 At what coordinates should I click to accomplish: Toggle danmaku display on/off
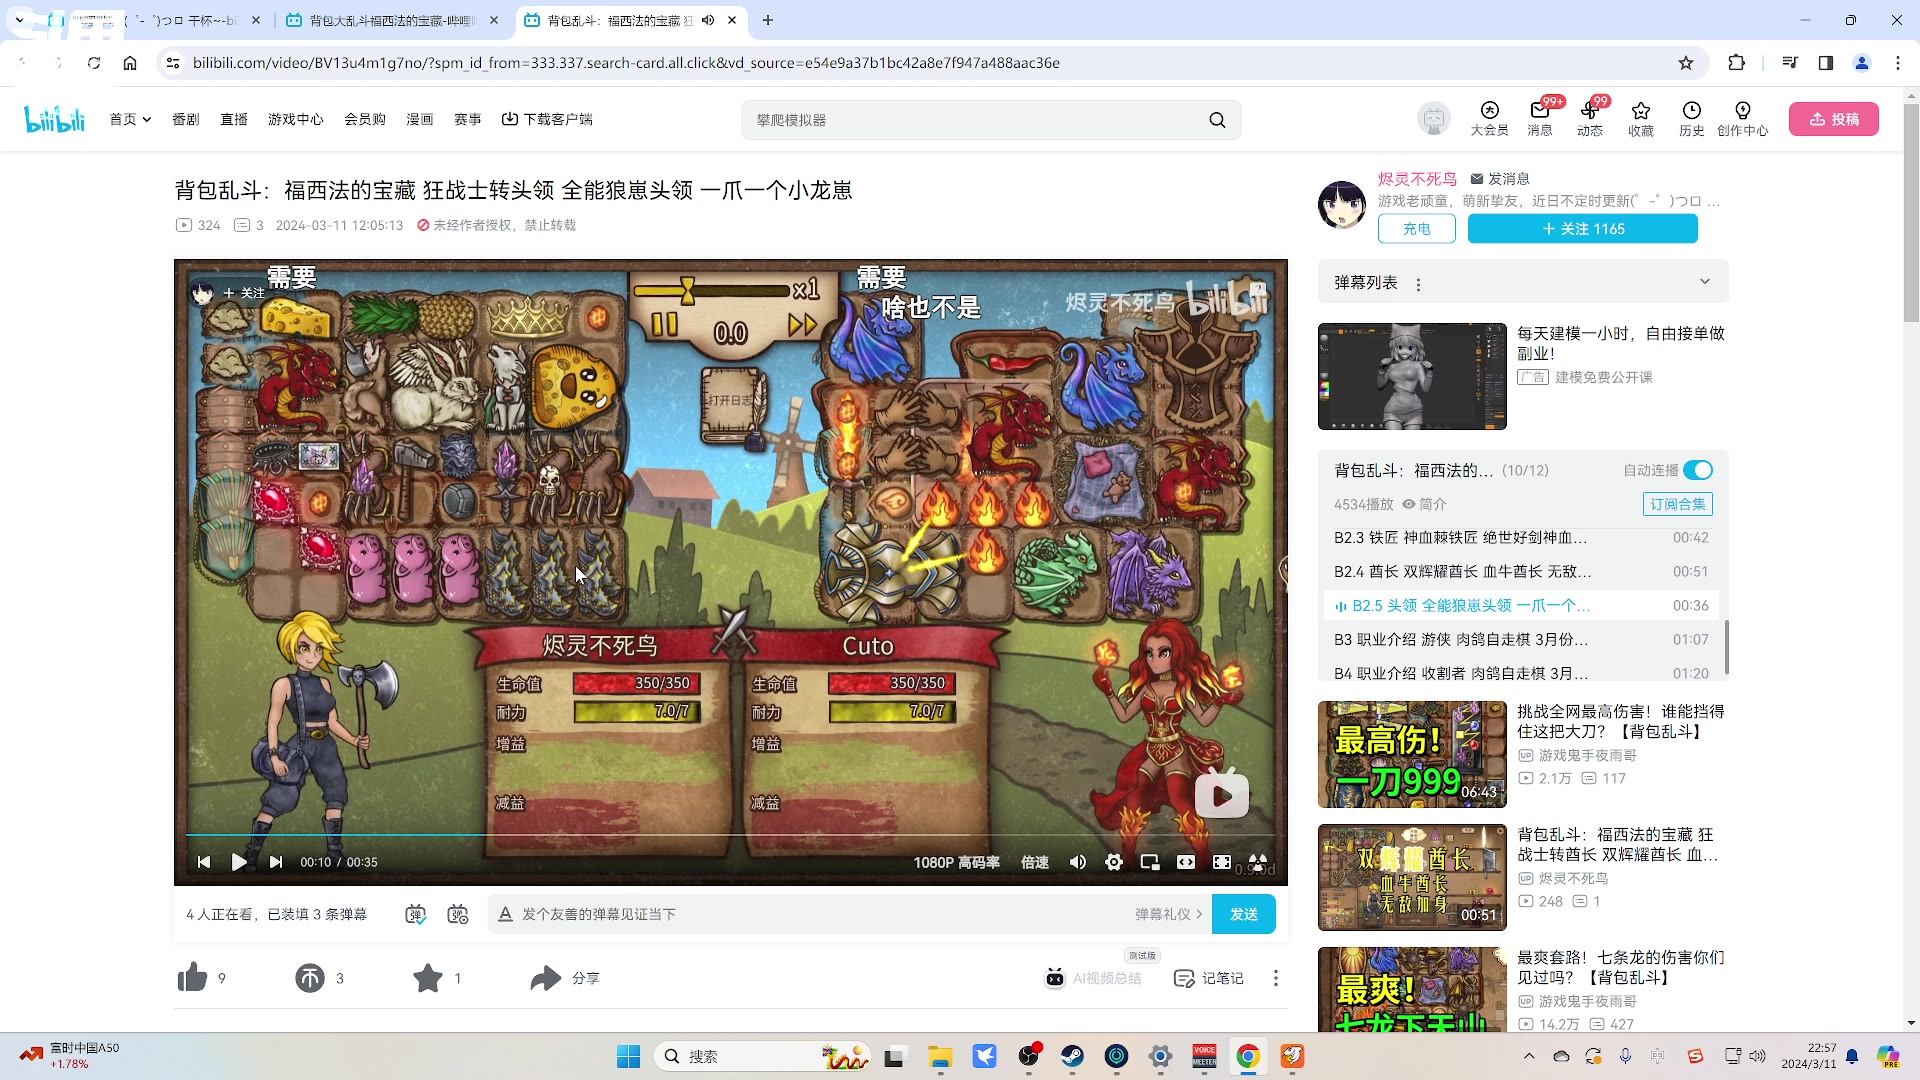(416, 914)
